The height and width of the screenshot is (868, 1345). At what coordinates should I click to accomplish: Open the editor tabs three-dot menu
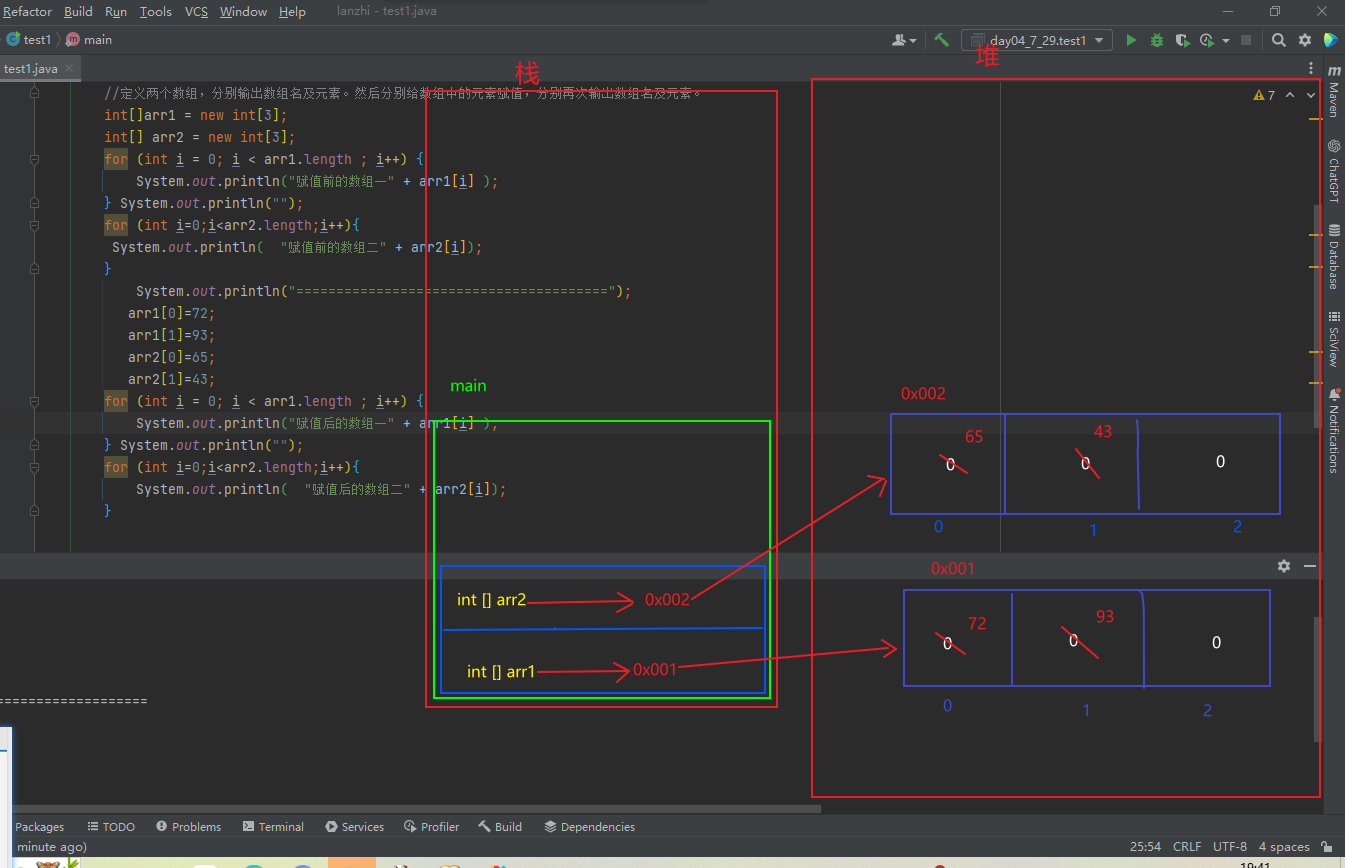[1311, 68]
